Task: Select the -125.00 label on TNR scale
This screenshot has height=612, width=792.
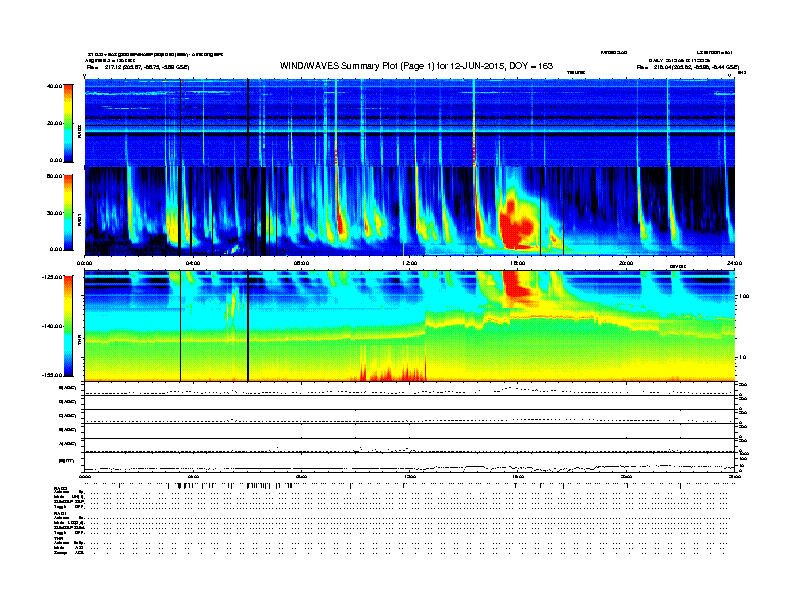Action: point(52,277)
